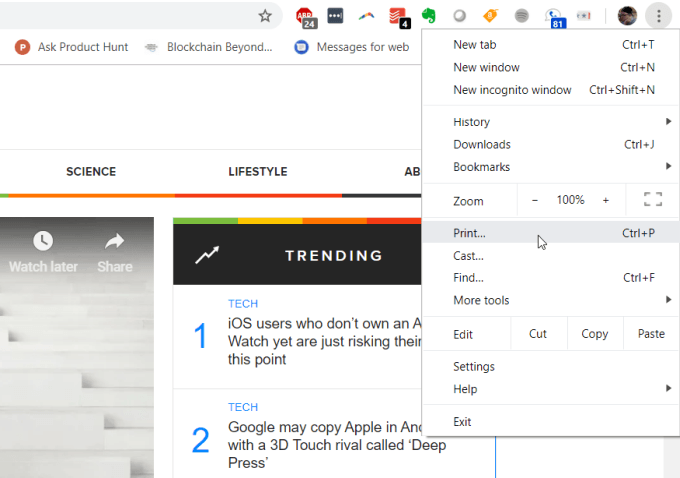Screen dimensions: 680x478
Task: Open the extension icon with badge 81
Action: (555, 18)
